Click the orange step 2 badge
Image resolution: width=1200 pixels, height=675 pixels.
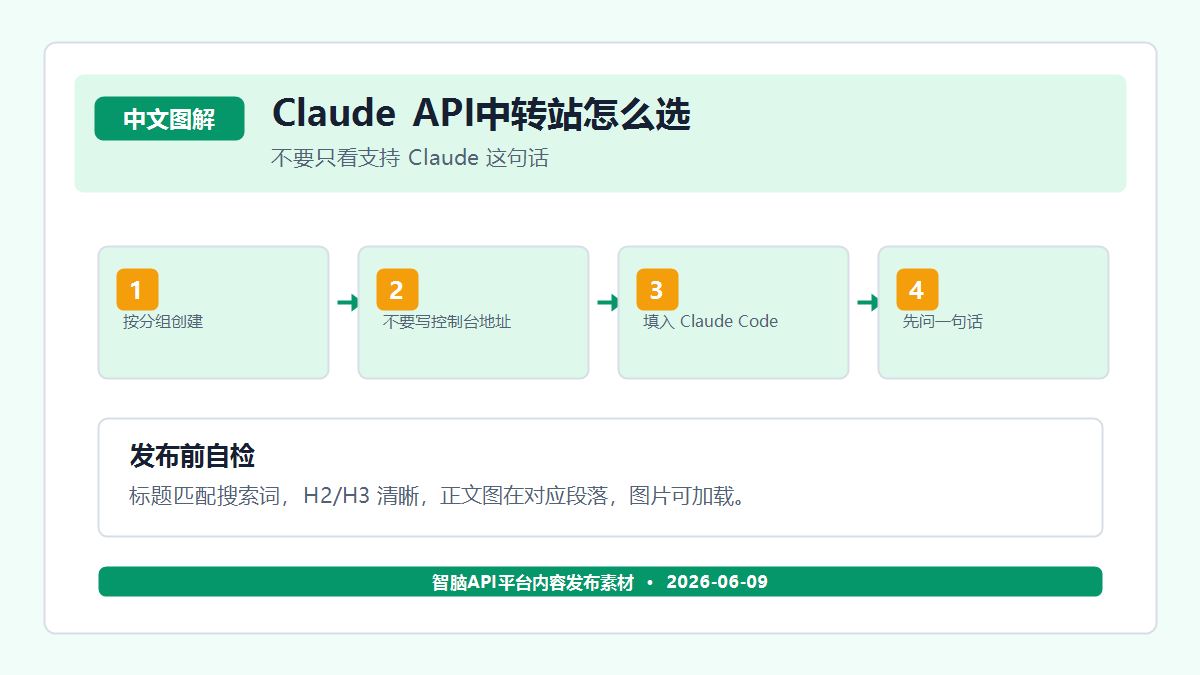[x=397, y=290]
